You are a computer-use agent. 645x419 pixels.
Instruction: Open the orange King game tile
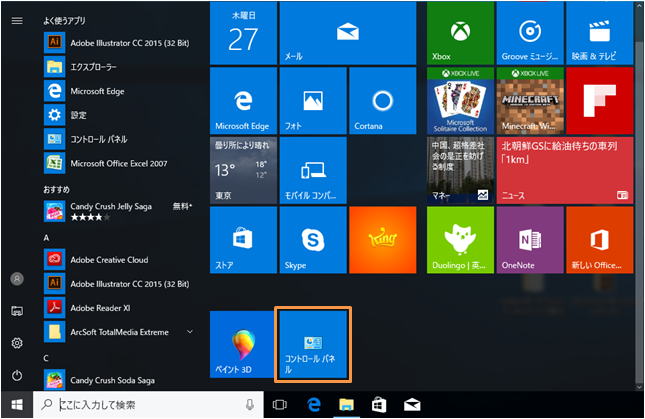383,240
